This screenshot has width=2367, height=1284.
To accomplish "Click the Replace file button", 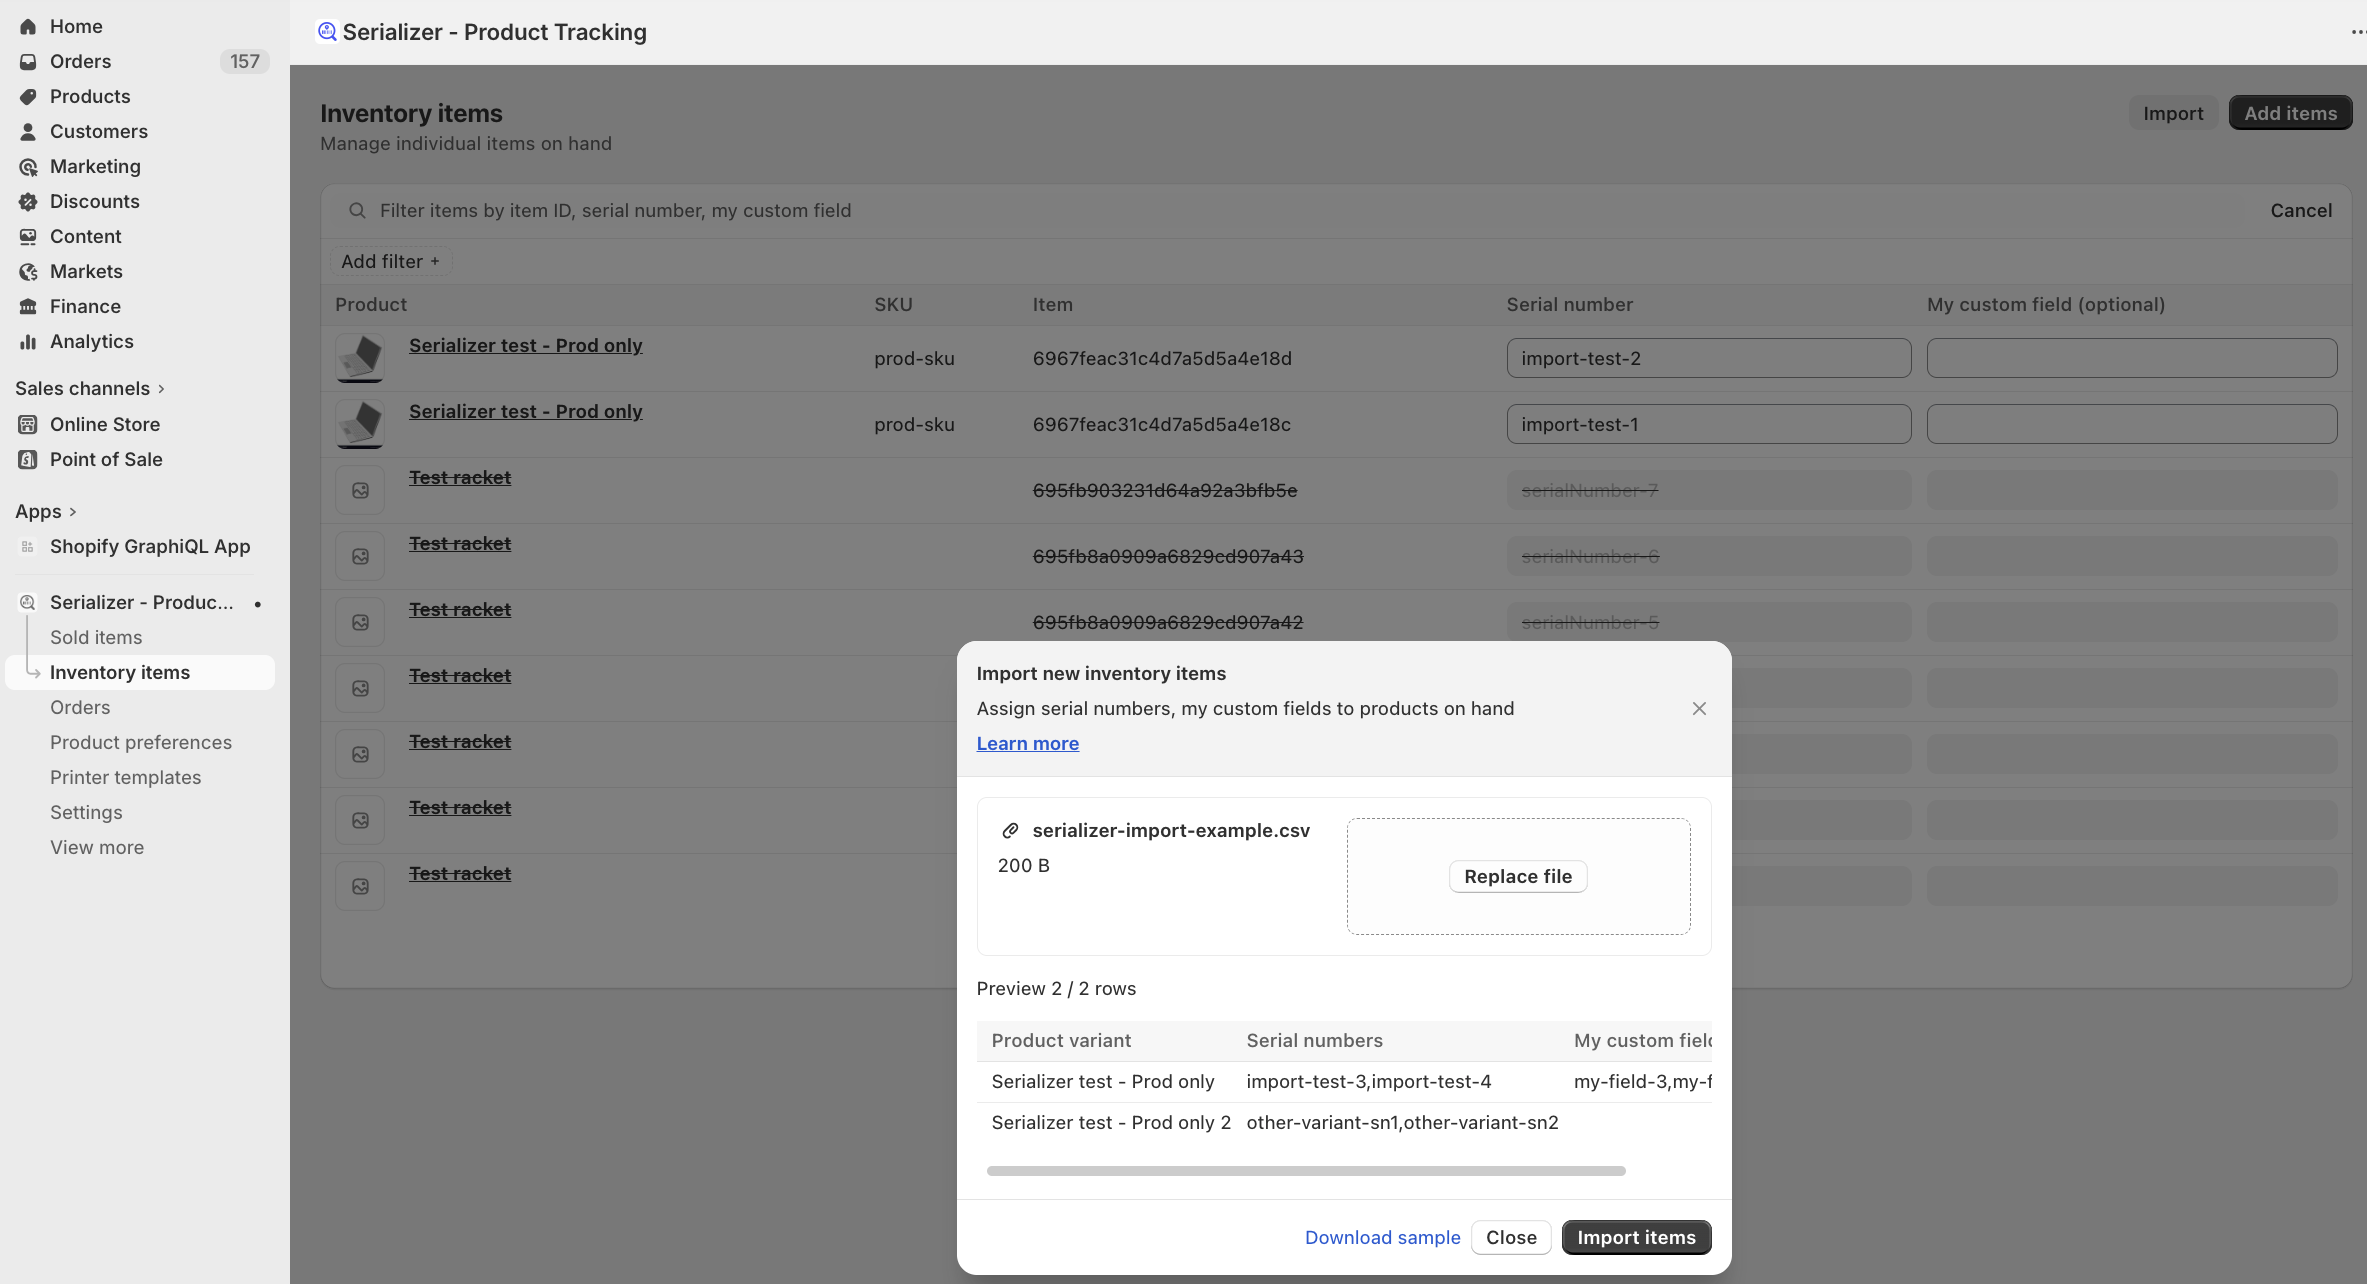I will tap(1517, 877).
